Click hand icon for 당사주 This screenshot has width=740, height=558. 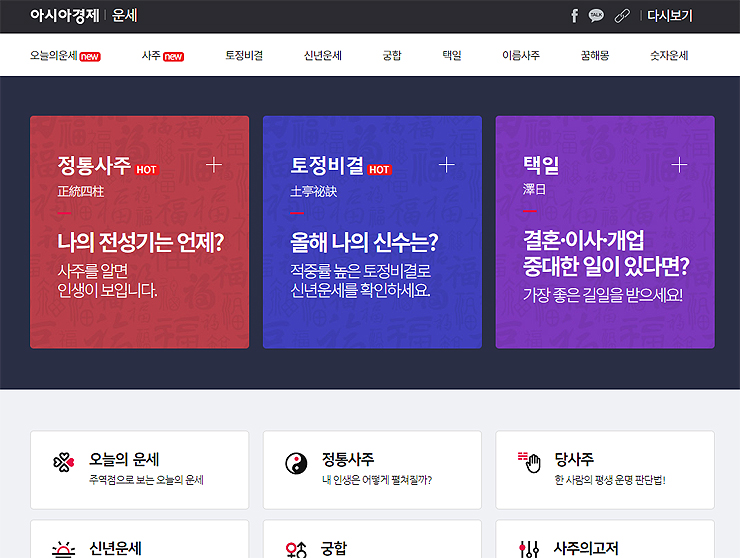[529, 462]
